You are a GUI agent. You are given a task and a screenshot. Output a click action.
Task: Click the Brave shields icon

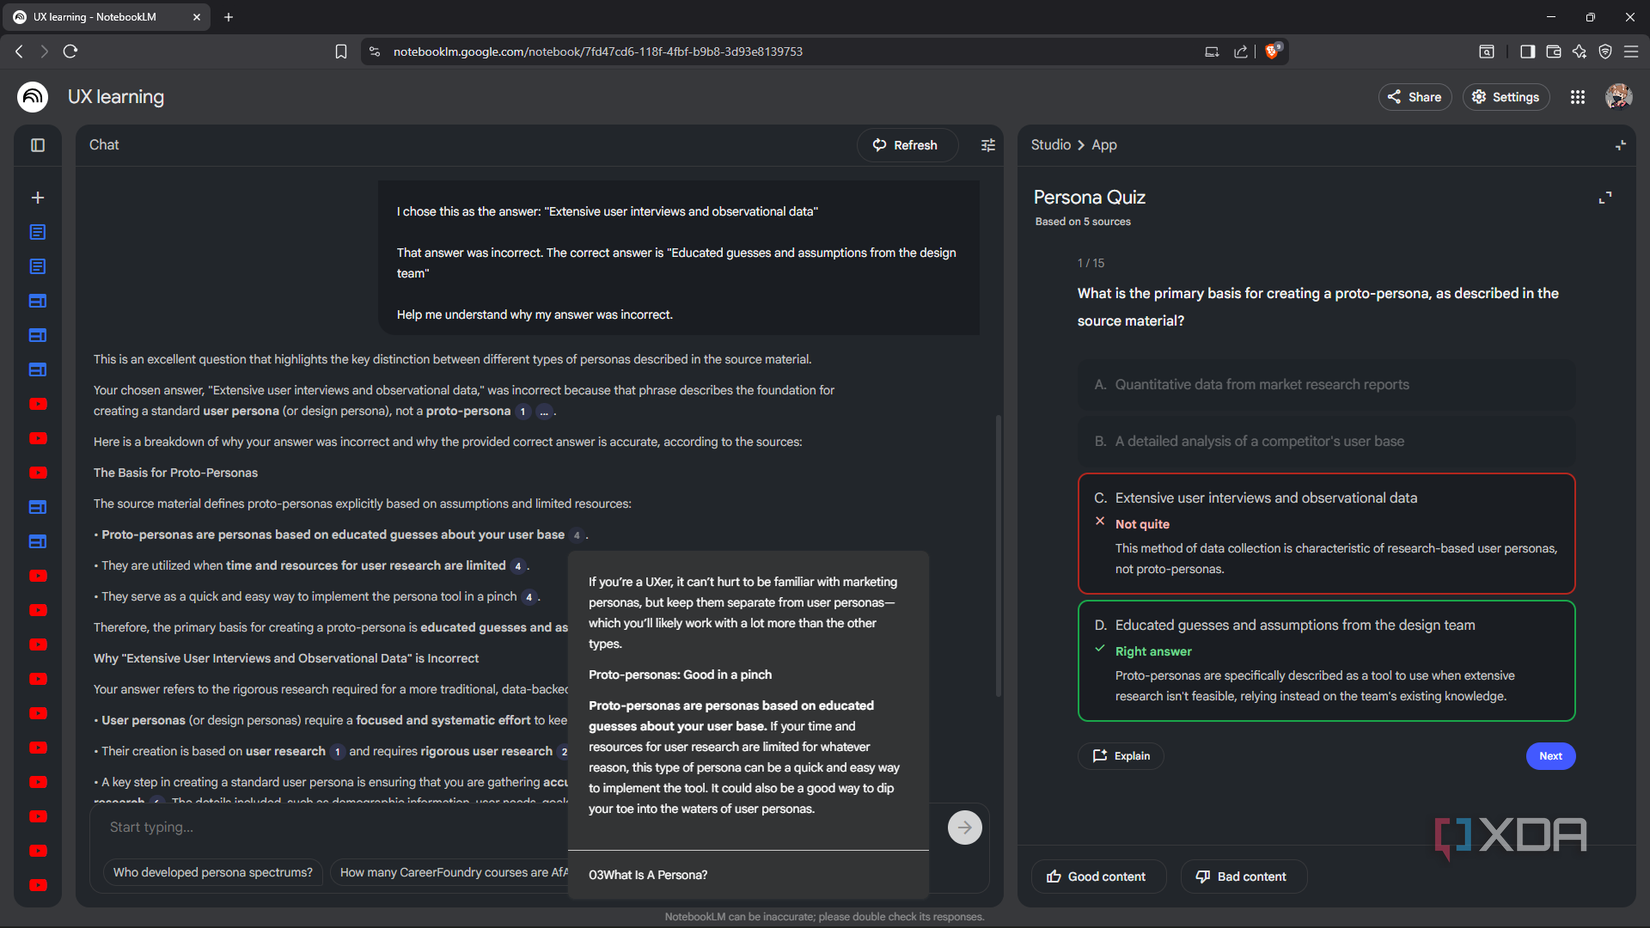pos(1272,52)
